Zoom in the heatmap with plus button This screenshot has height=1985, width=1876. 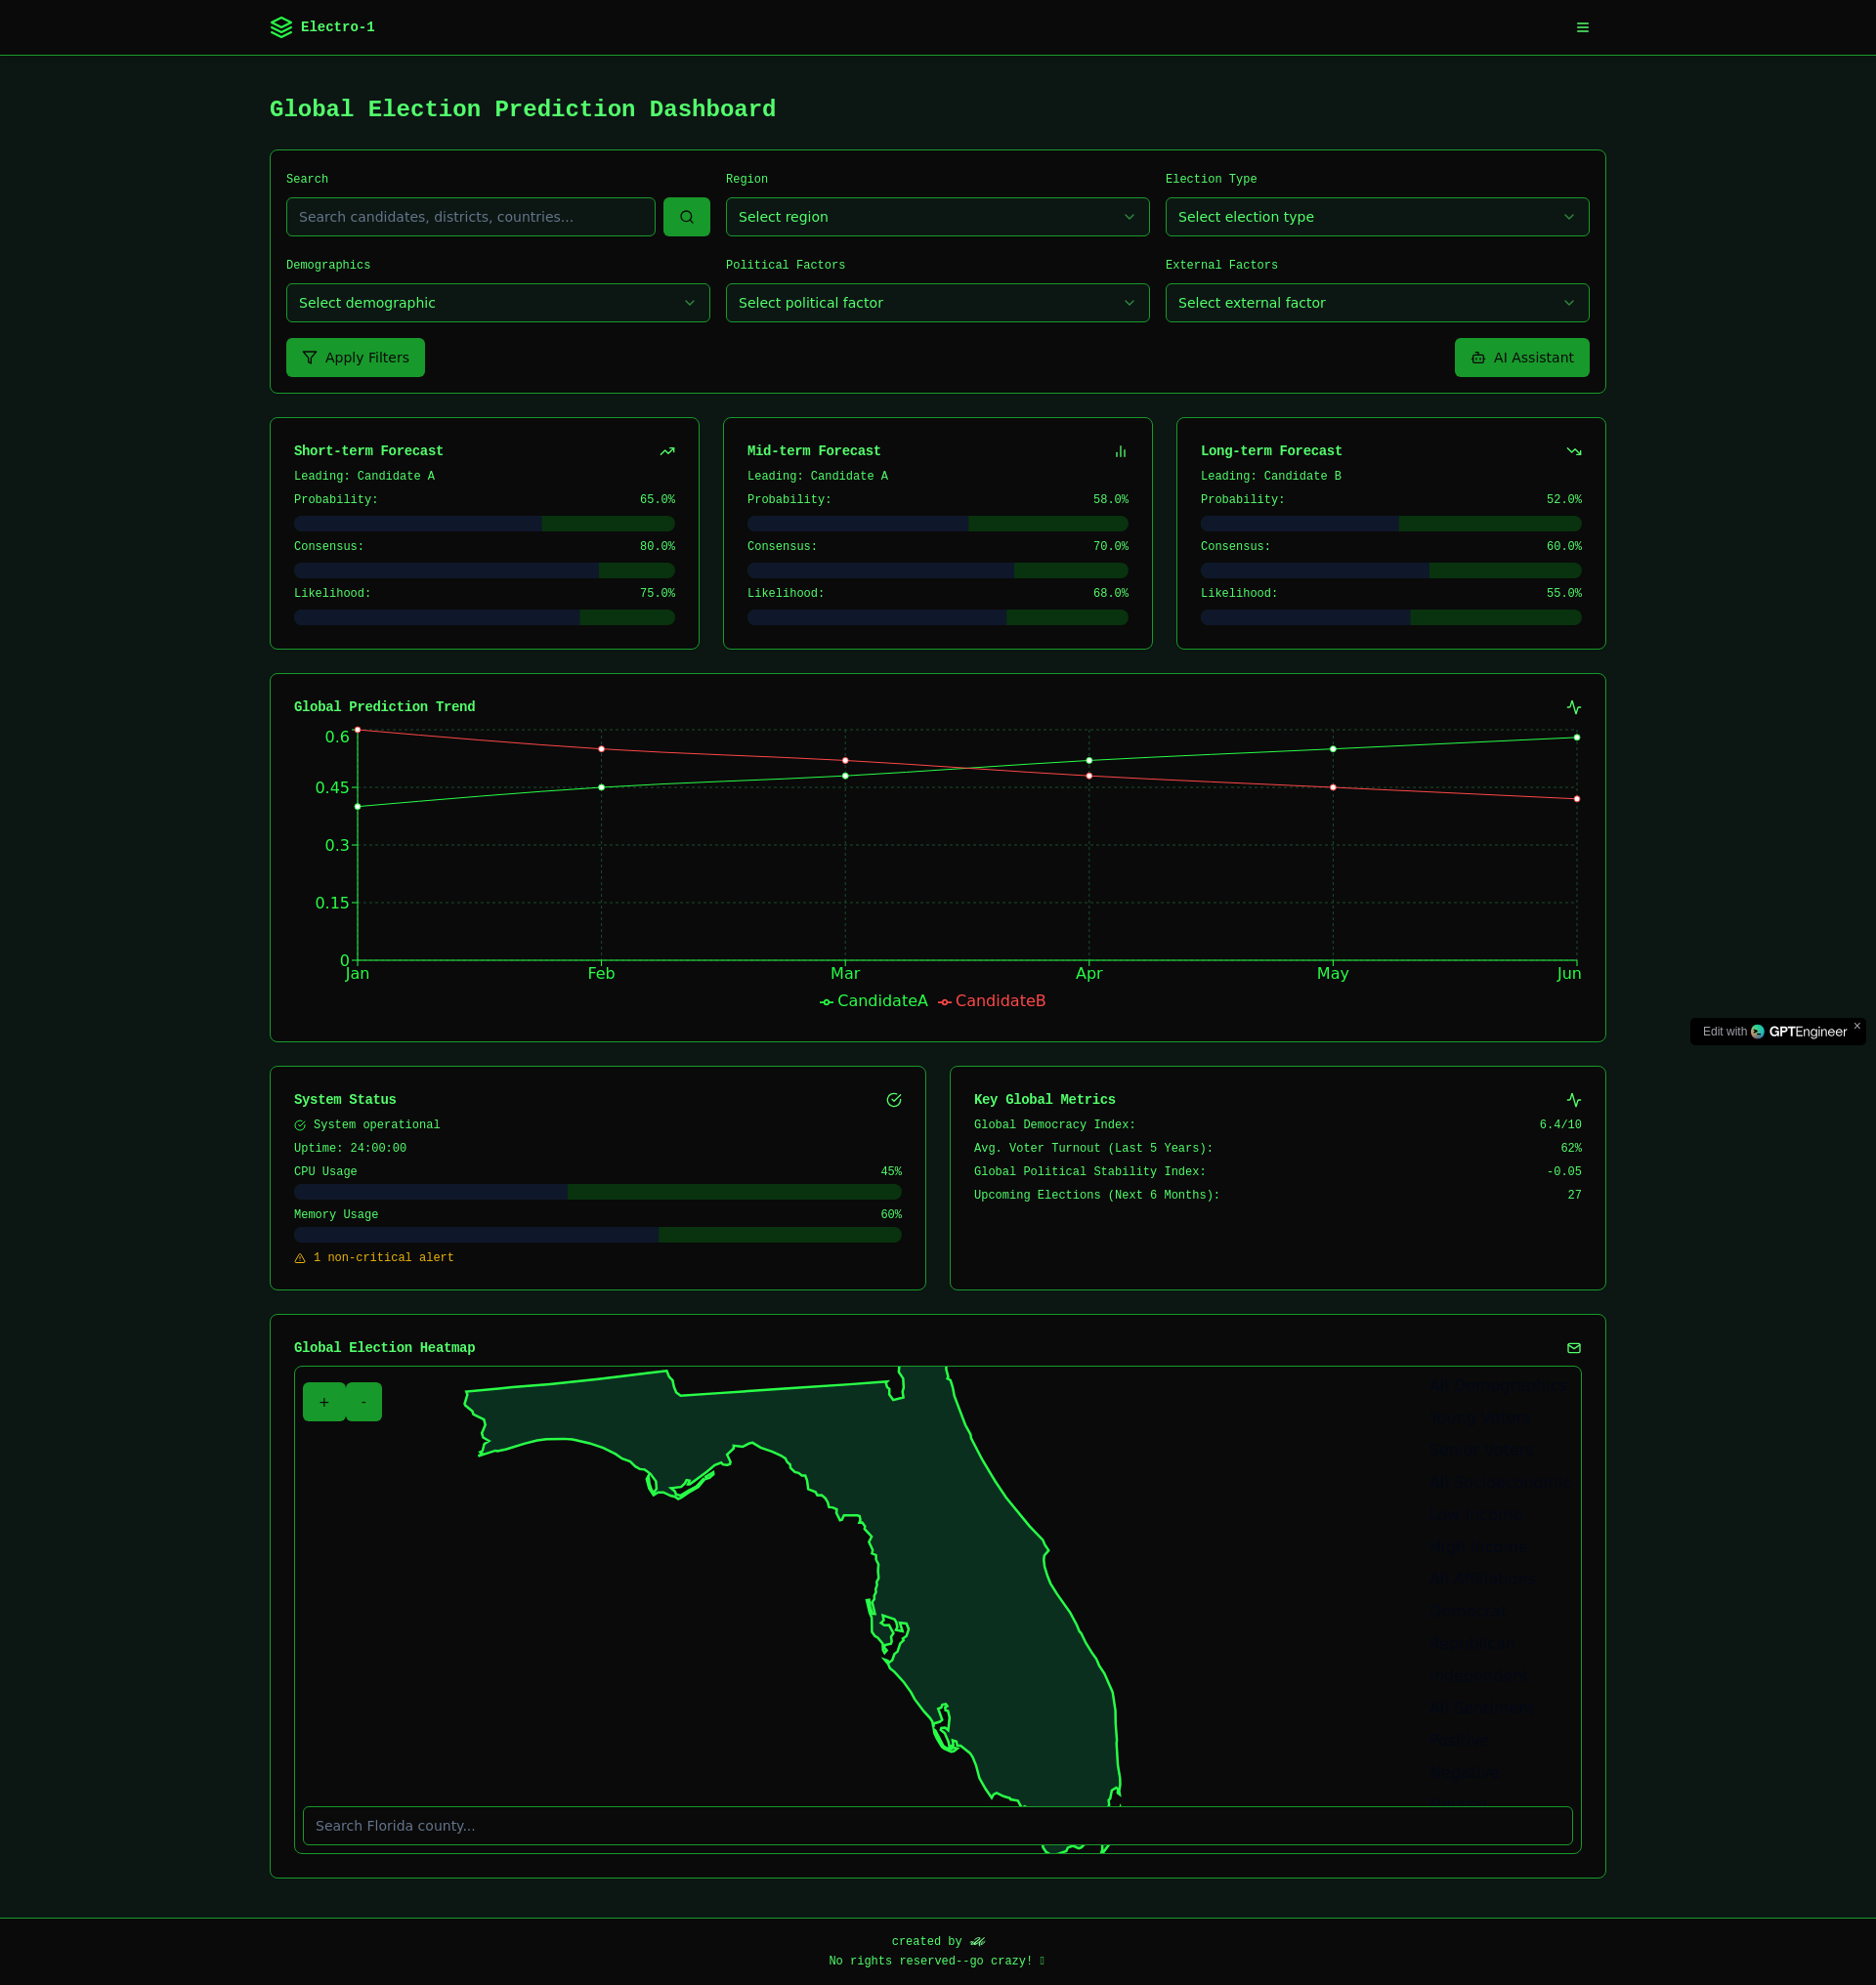coord(324,1402)
